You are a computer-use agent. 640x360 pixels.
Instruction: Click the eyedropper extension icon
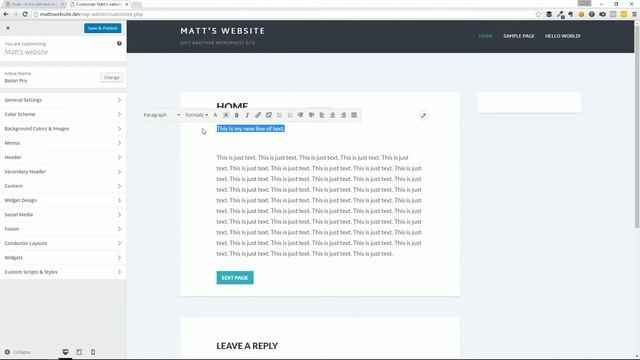[560, 14]
